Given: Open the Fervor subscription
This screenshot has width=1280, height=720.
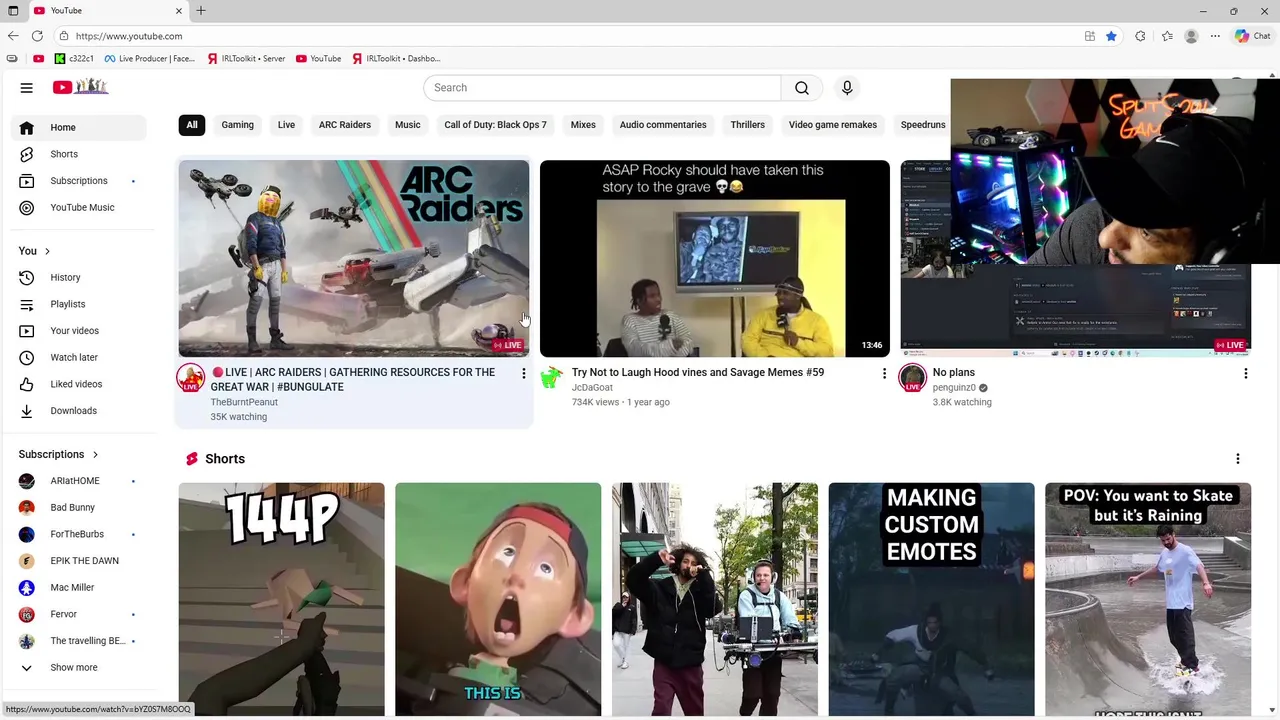Looking at the screenshot, I should click(x=79, y=614).
